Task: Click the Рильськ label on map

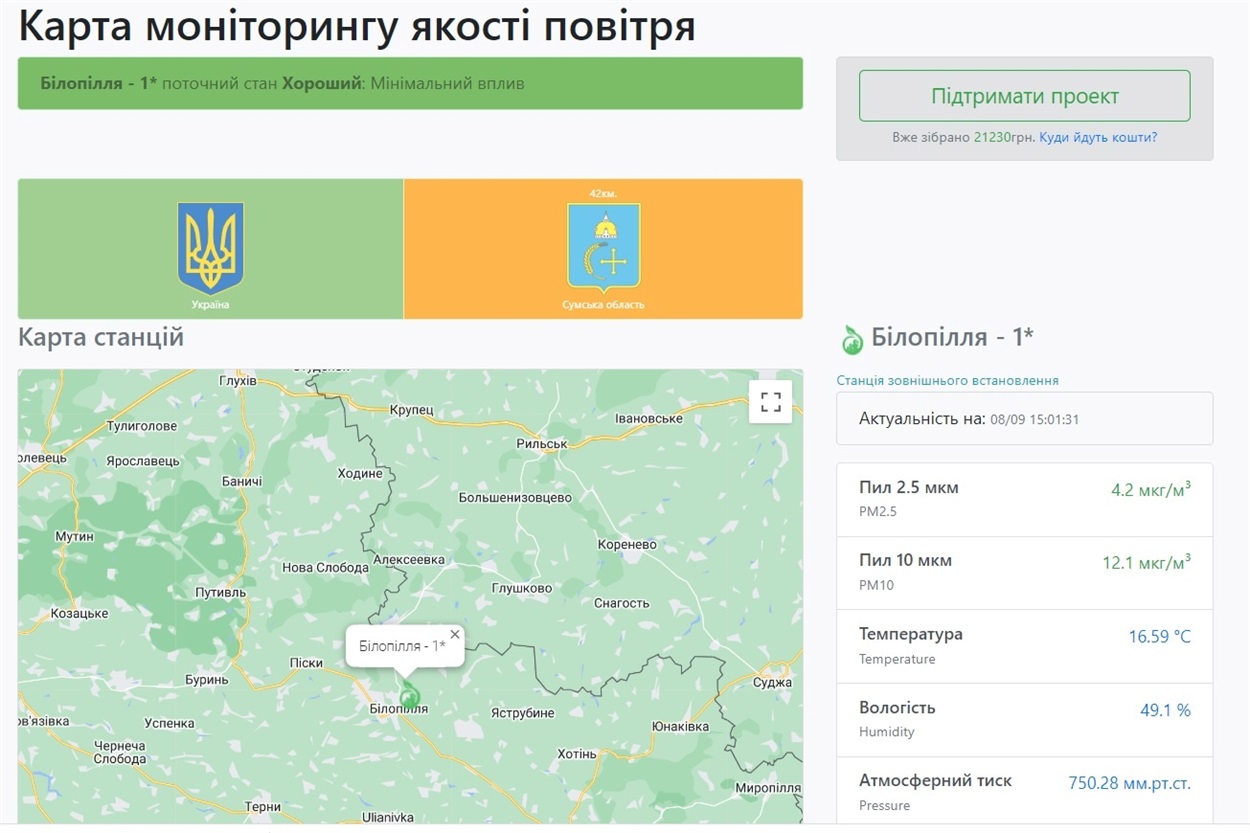Action: pos(542,443)
